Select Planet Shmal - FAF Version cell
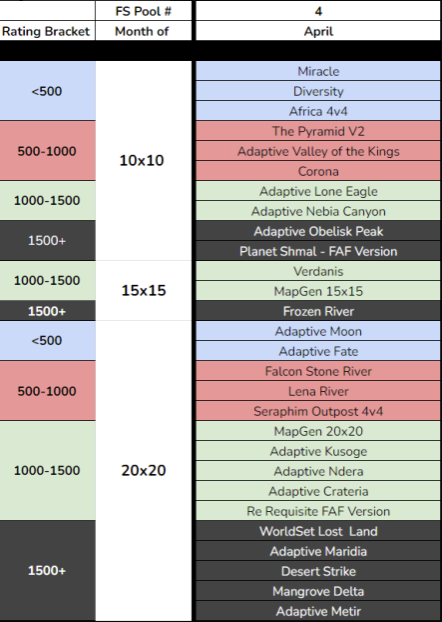The width and height of the screenshot is (442, 622). click(x=318, y=251)
